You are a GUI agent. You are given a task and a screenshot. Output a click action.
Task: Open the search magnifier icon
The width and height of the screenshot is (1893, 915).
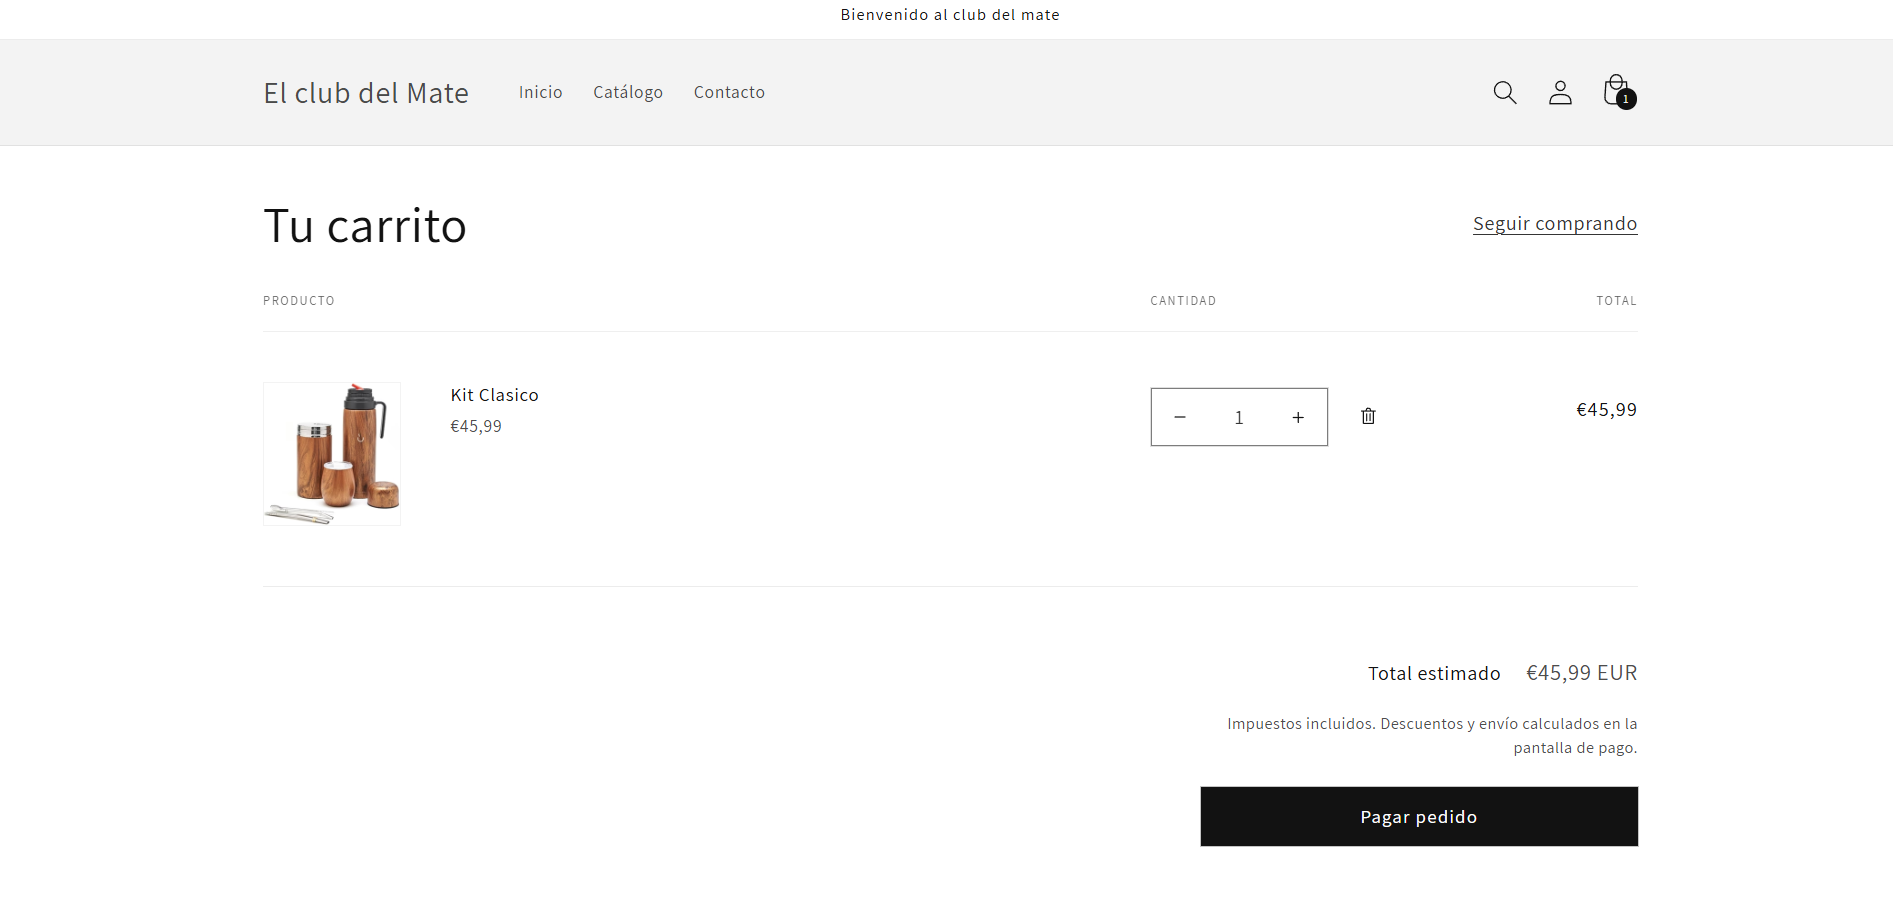click(1505, 93)
